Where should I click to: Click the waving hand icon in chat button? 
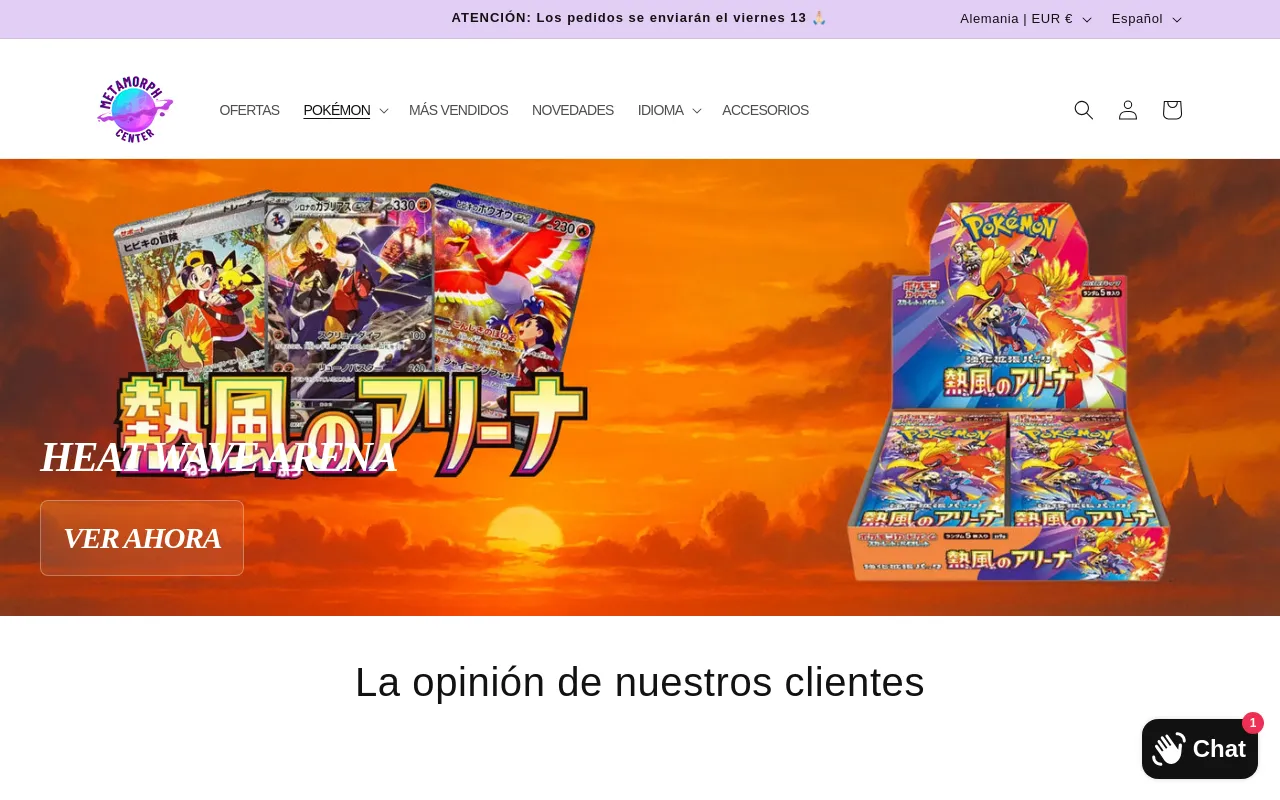click(x=1167, y=748)
